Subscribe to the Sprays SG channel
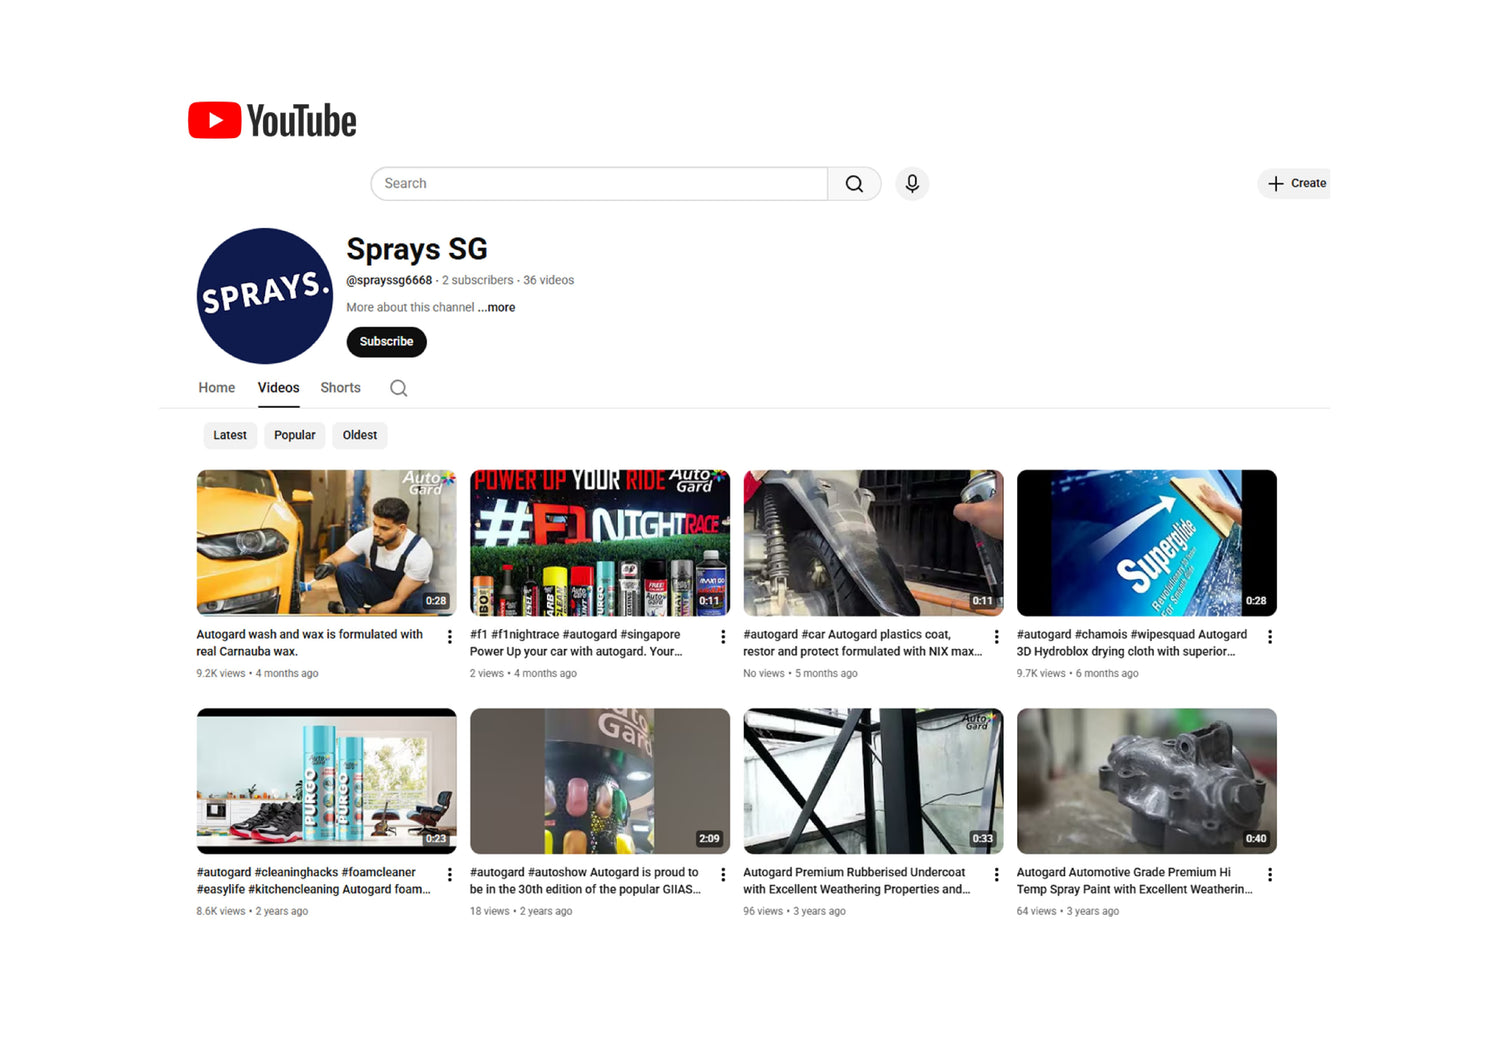Image resolution: width=1500 pixels, height=1050 pixels. pyautogui.click(x=386, y=342)
